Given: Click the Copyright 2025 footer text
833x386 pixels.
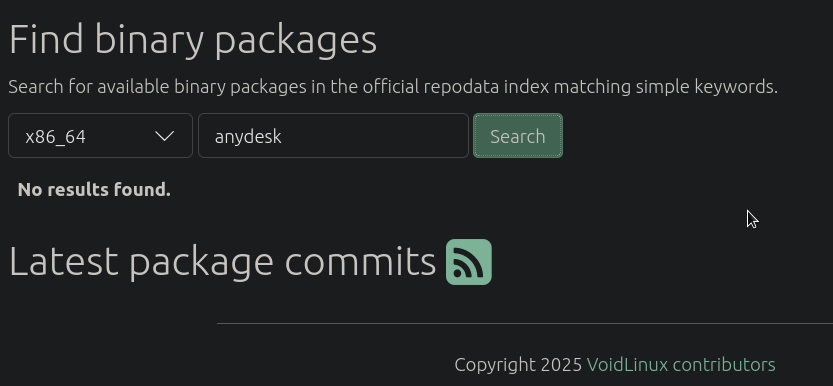Looking at the screenshot, I should pyautogui.click(x=518, y=365).
